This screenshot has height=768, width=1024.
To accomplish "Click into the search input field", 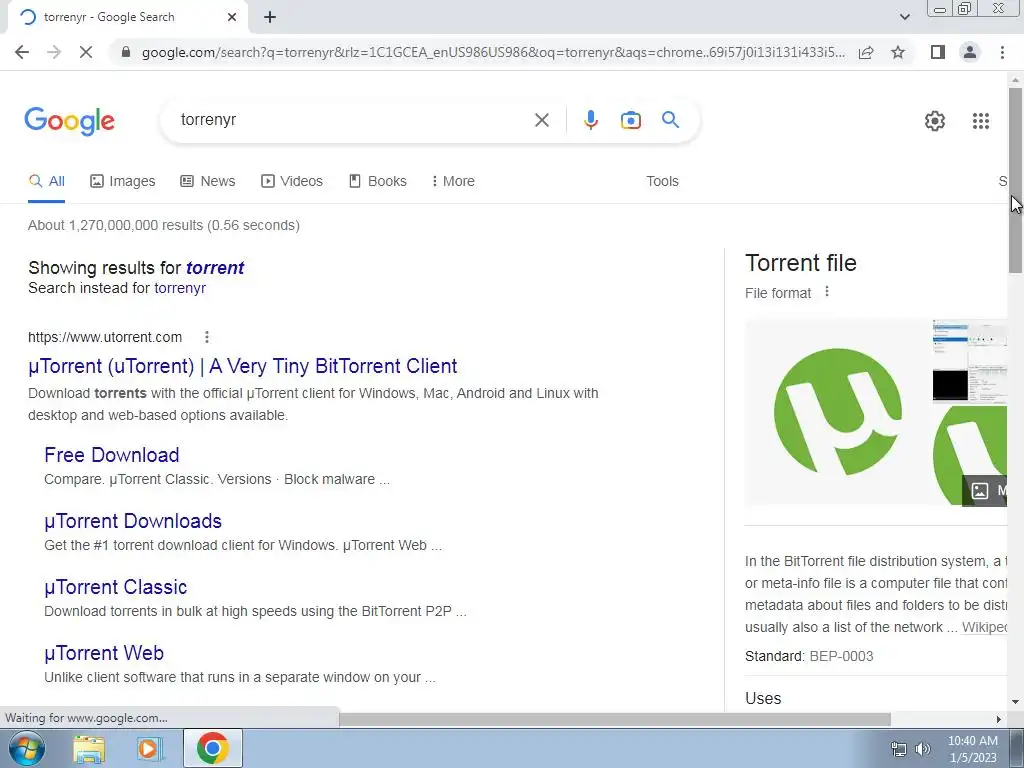I will (x=353, y=120).
